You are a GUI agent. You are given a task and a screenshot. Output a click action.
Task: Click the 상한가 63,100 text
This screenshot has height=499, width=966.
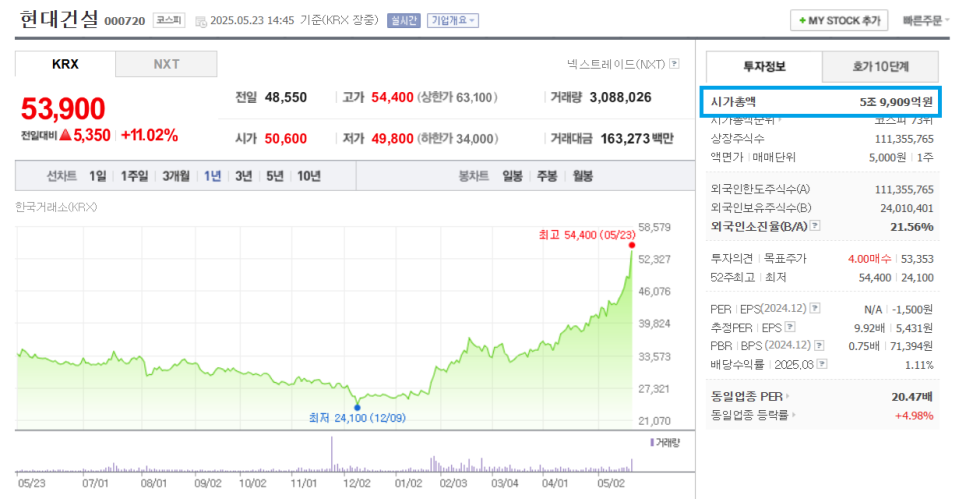pyautogui.click(x=457, y=97)
